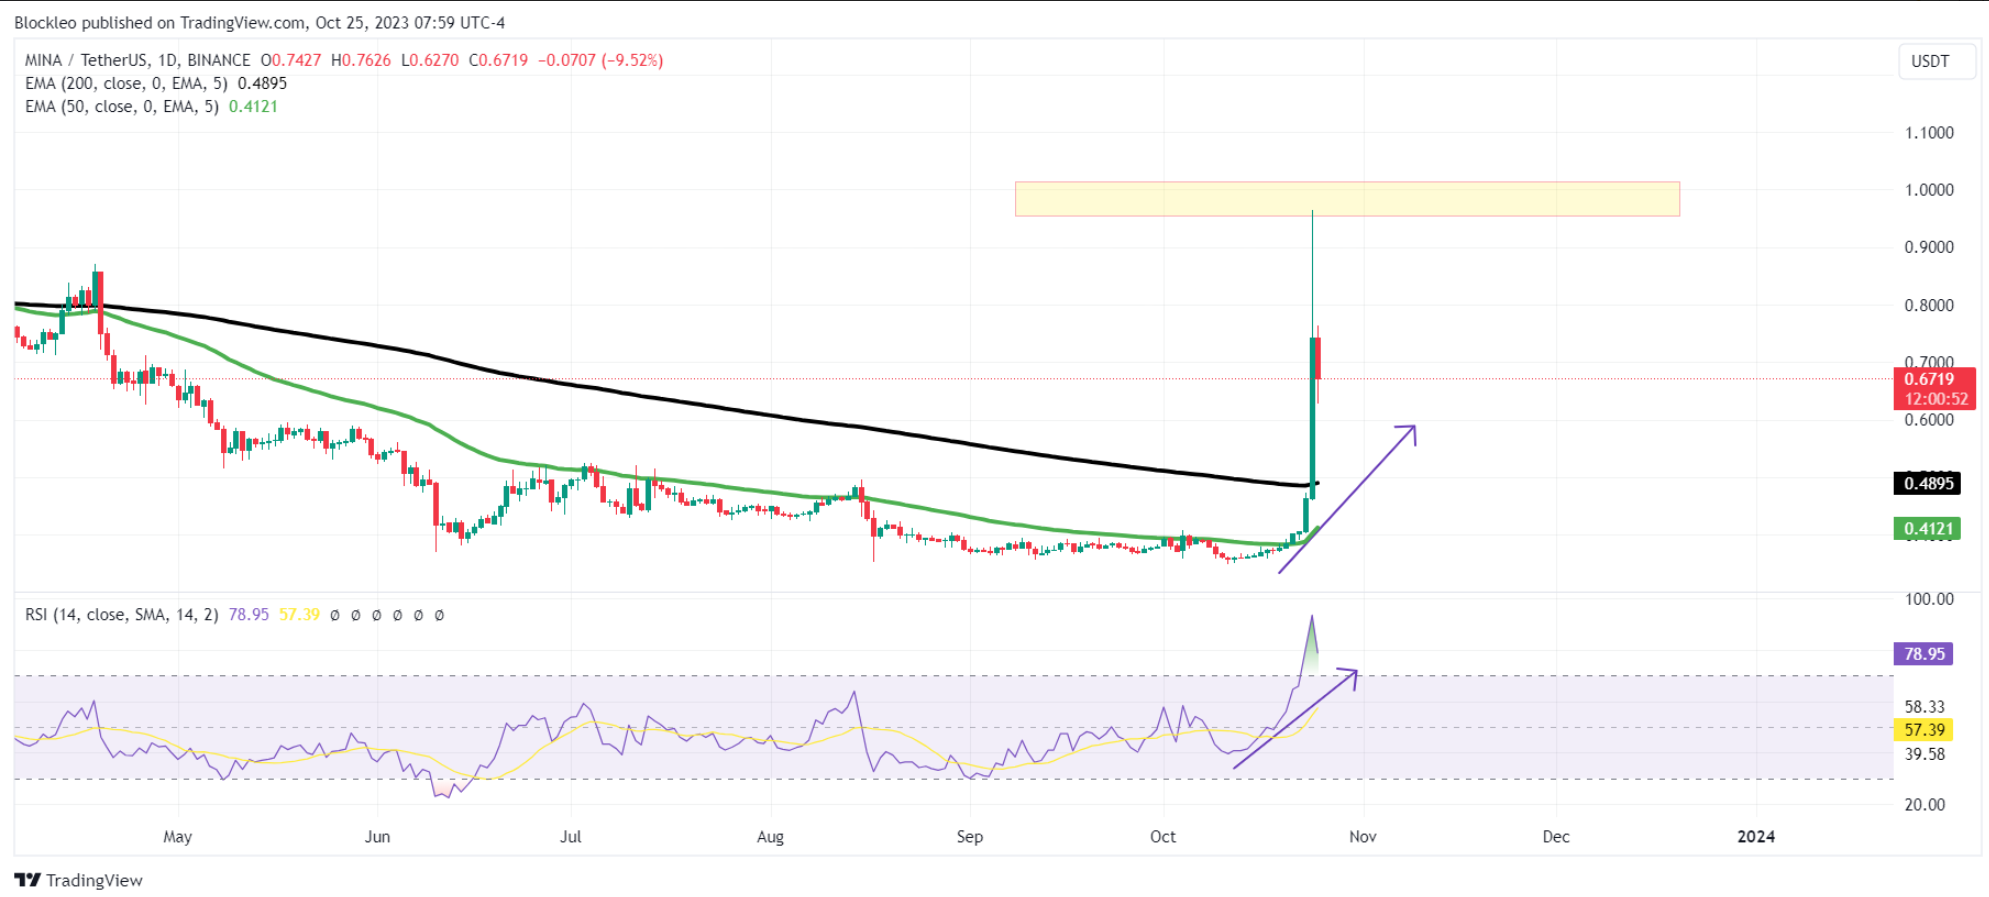Image resolution: width=1989 pixels, height=897 pixels.
Task: Click the May label on time axis
Action: tap(177, 836)
